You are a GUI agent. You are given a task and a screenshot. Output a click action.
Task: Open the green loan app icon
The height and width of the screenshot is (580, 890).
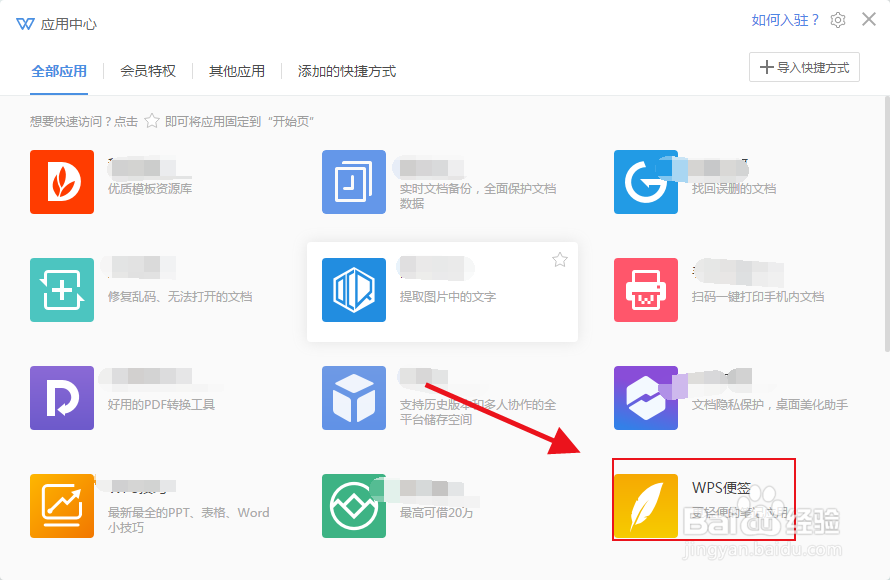[354, 506]
